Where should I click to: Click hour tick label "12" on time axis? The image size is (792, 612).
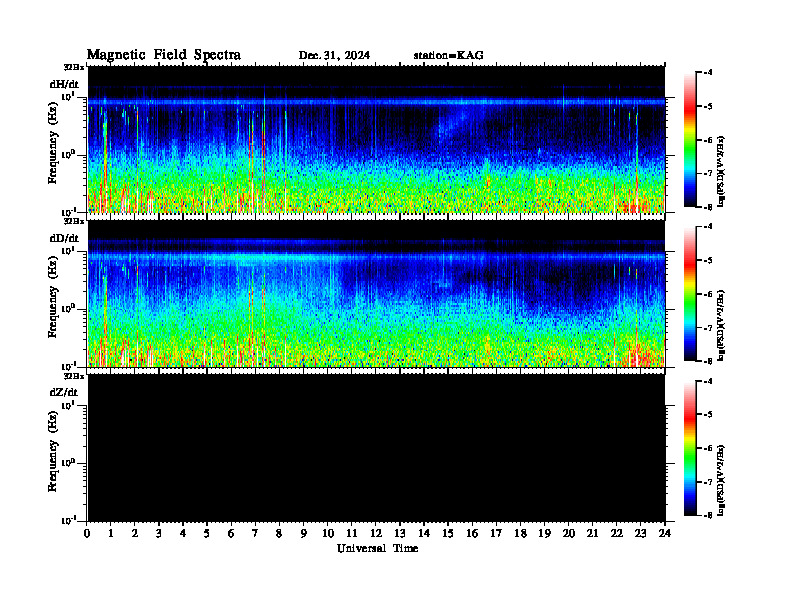click(376, 533)
